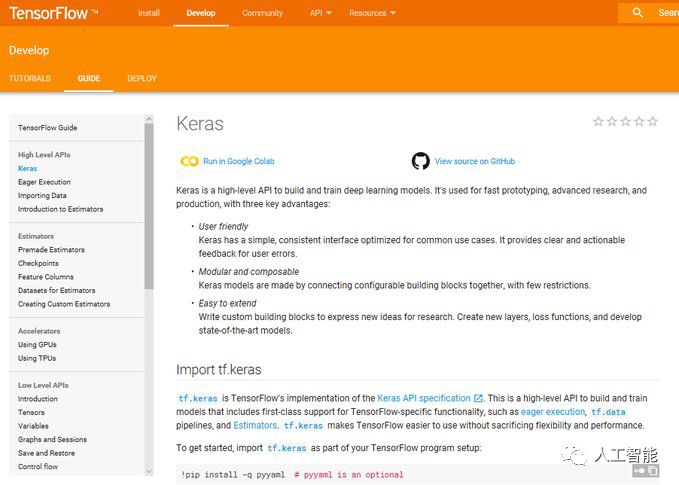Viewport: 679px width, 485px height.
Task: Click the Keras page heading
Action: click(x=200, y=124)
